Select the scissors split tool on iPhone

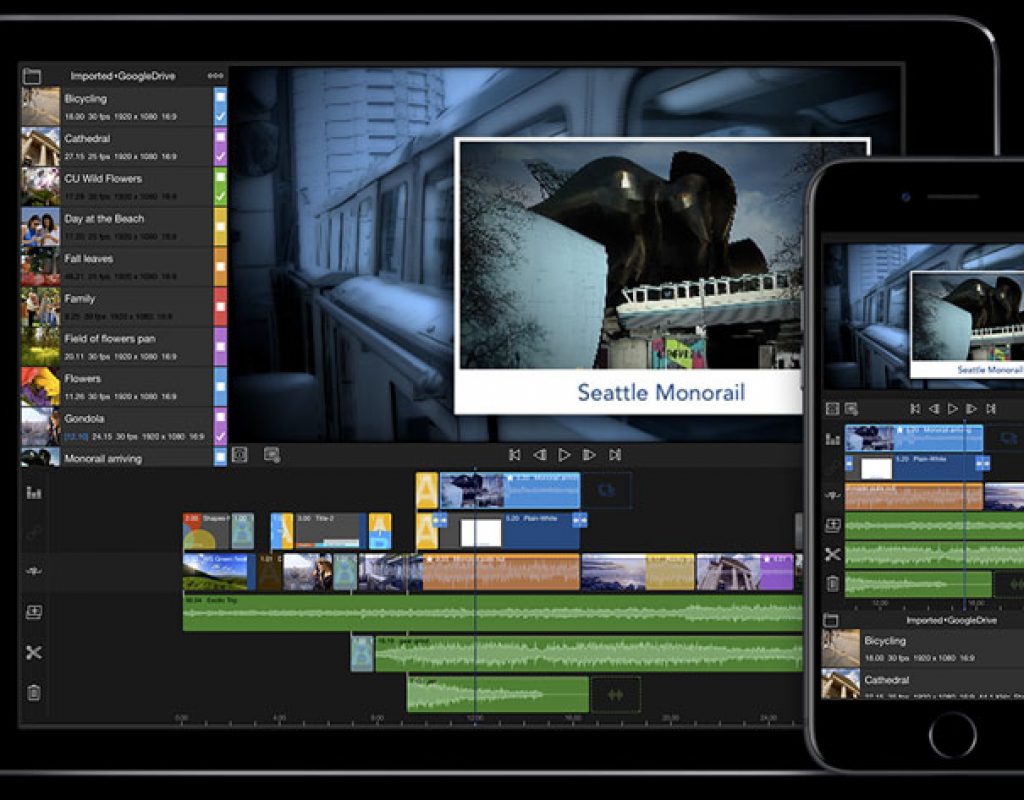click(832, 554)
